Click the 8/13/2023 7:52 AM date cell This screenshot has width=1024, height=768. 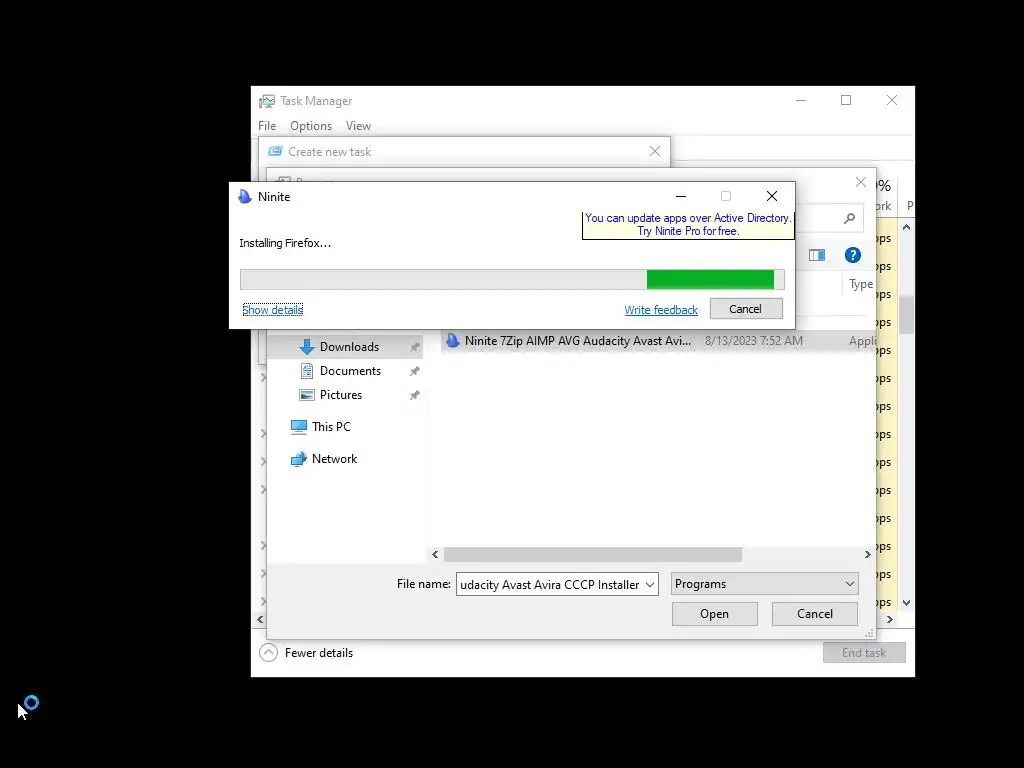tap(754, 341)
